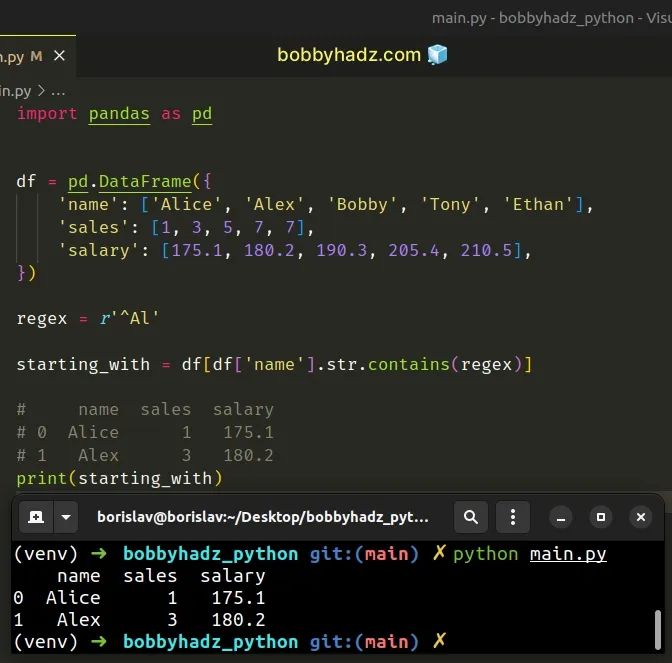Click the 'salary' dictionary key
This screenshot has width=672, height=663.
(99, 250)
